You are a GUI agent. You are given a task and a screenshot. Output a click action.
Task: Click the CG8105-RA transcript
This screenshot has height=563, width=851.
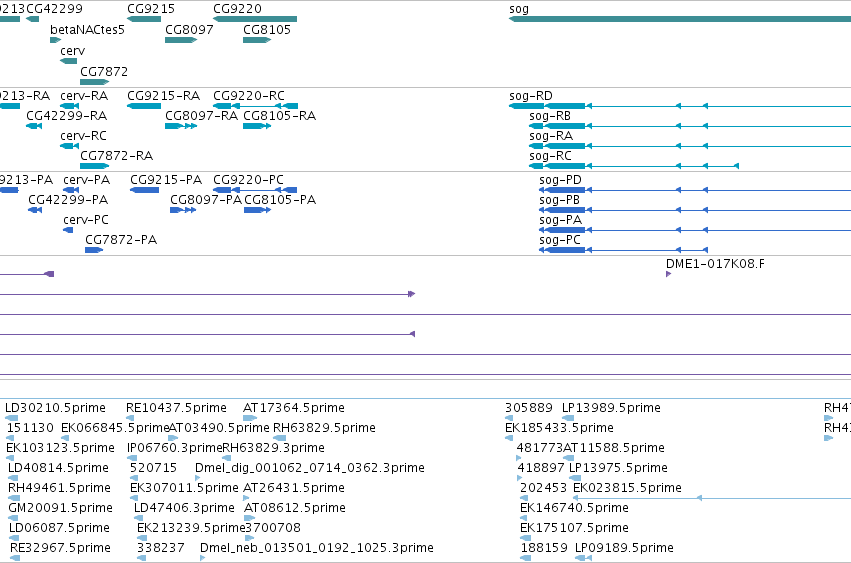point(257,126)
